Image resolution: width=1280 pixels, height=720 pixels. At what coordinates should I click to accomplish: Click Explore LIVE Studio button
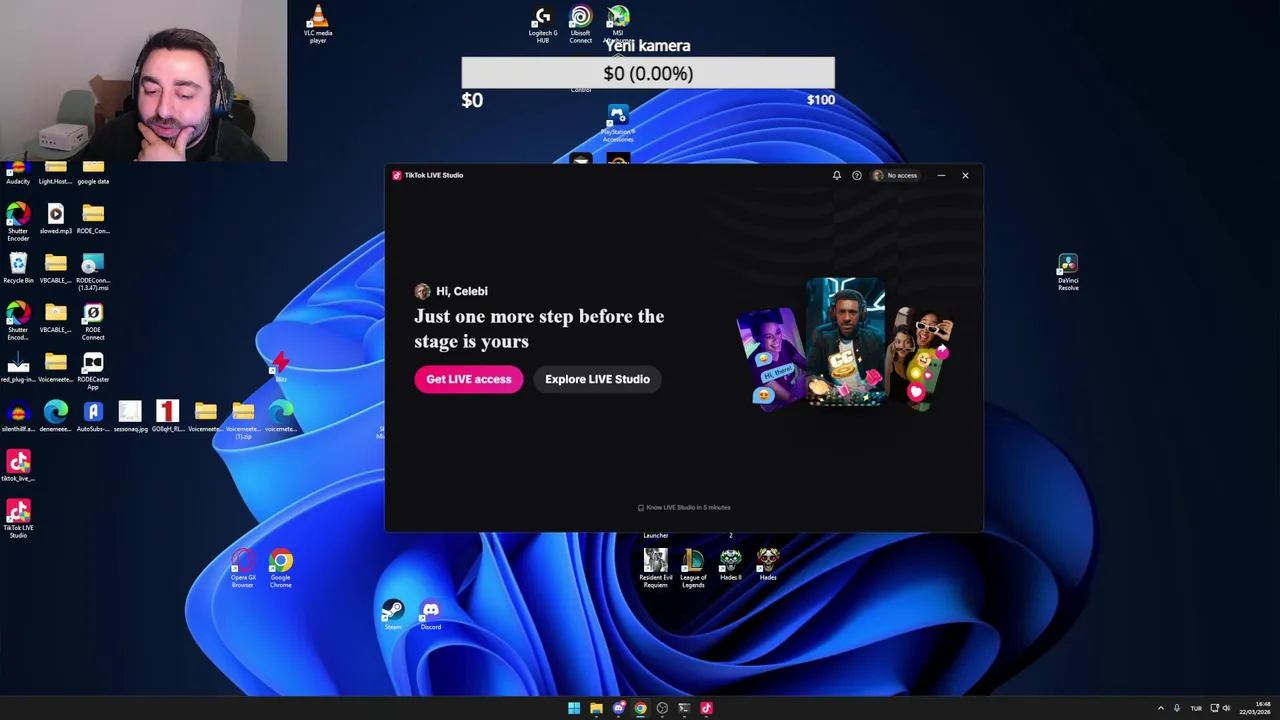coord(597,379)
